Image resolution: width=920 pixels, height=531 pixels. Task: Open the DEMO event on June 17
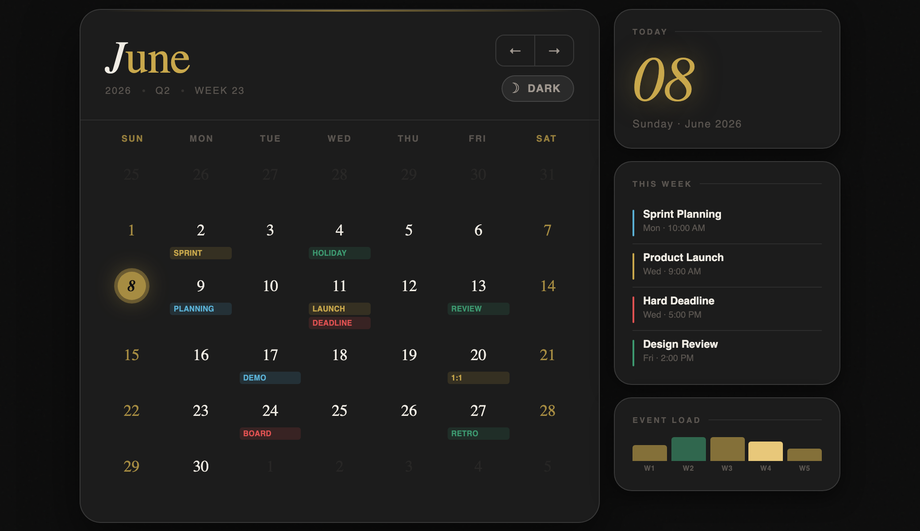click(x=270, y=378)
